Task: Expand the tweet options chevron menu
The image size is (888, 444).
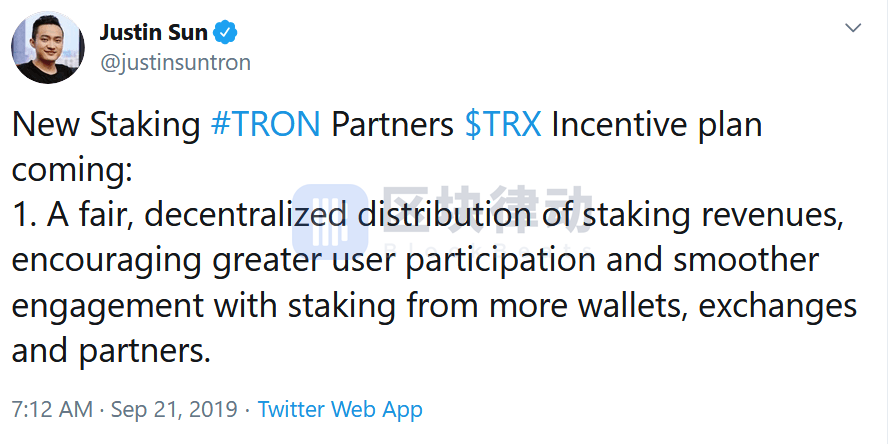Action: [853, 28]
